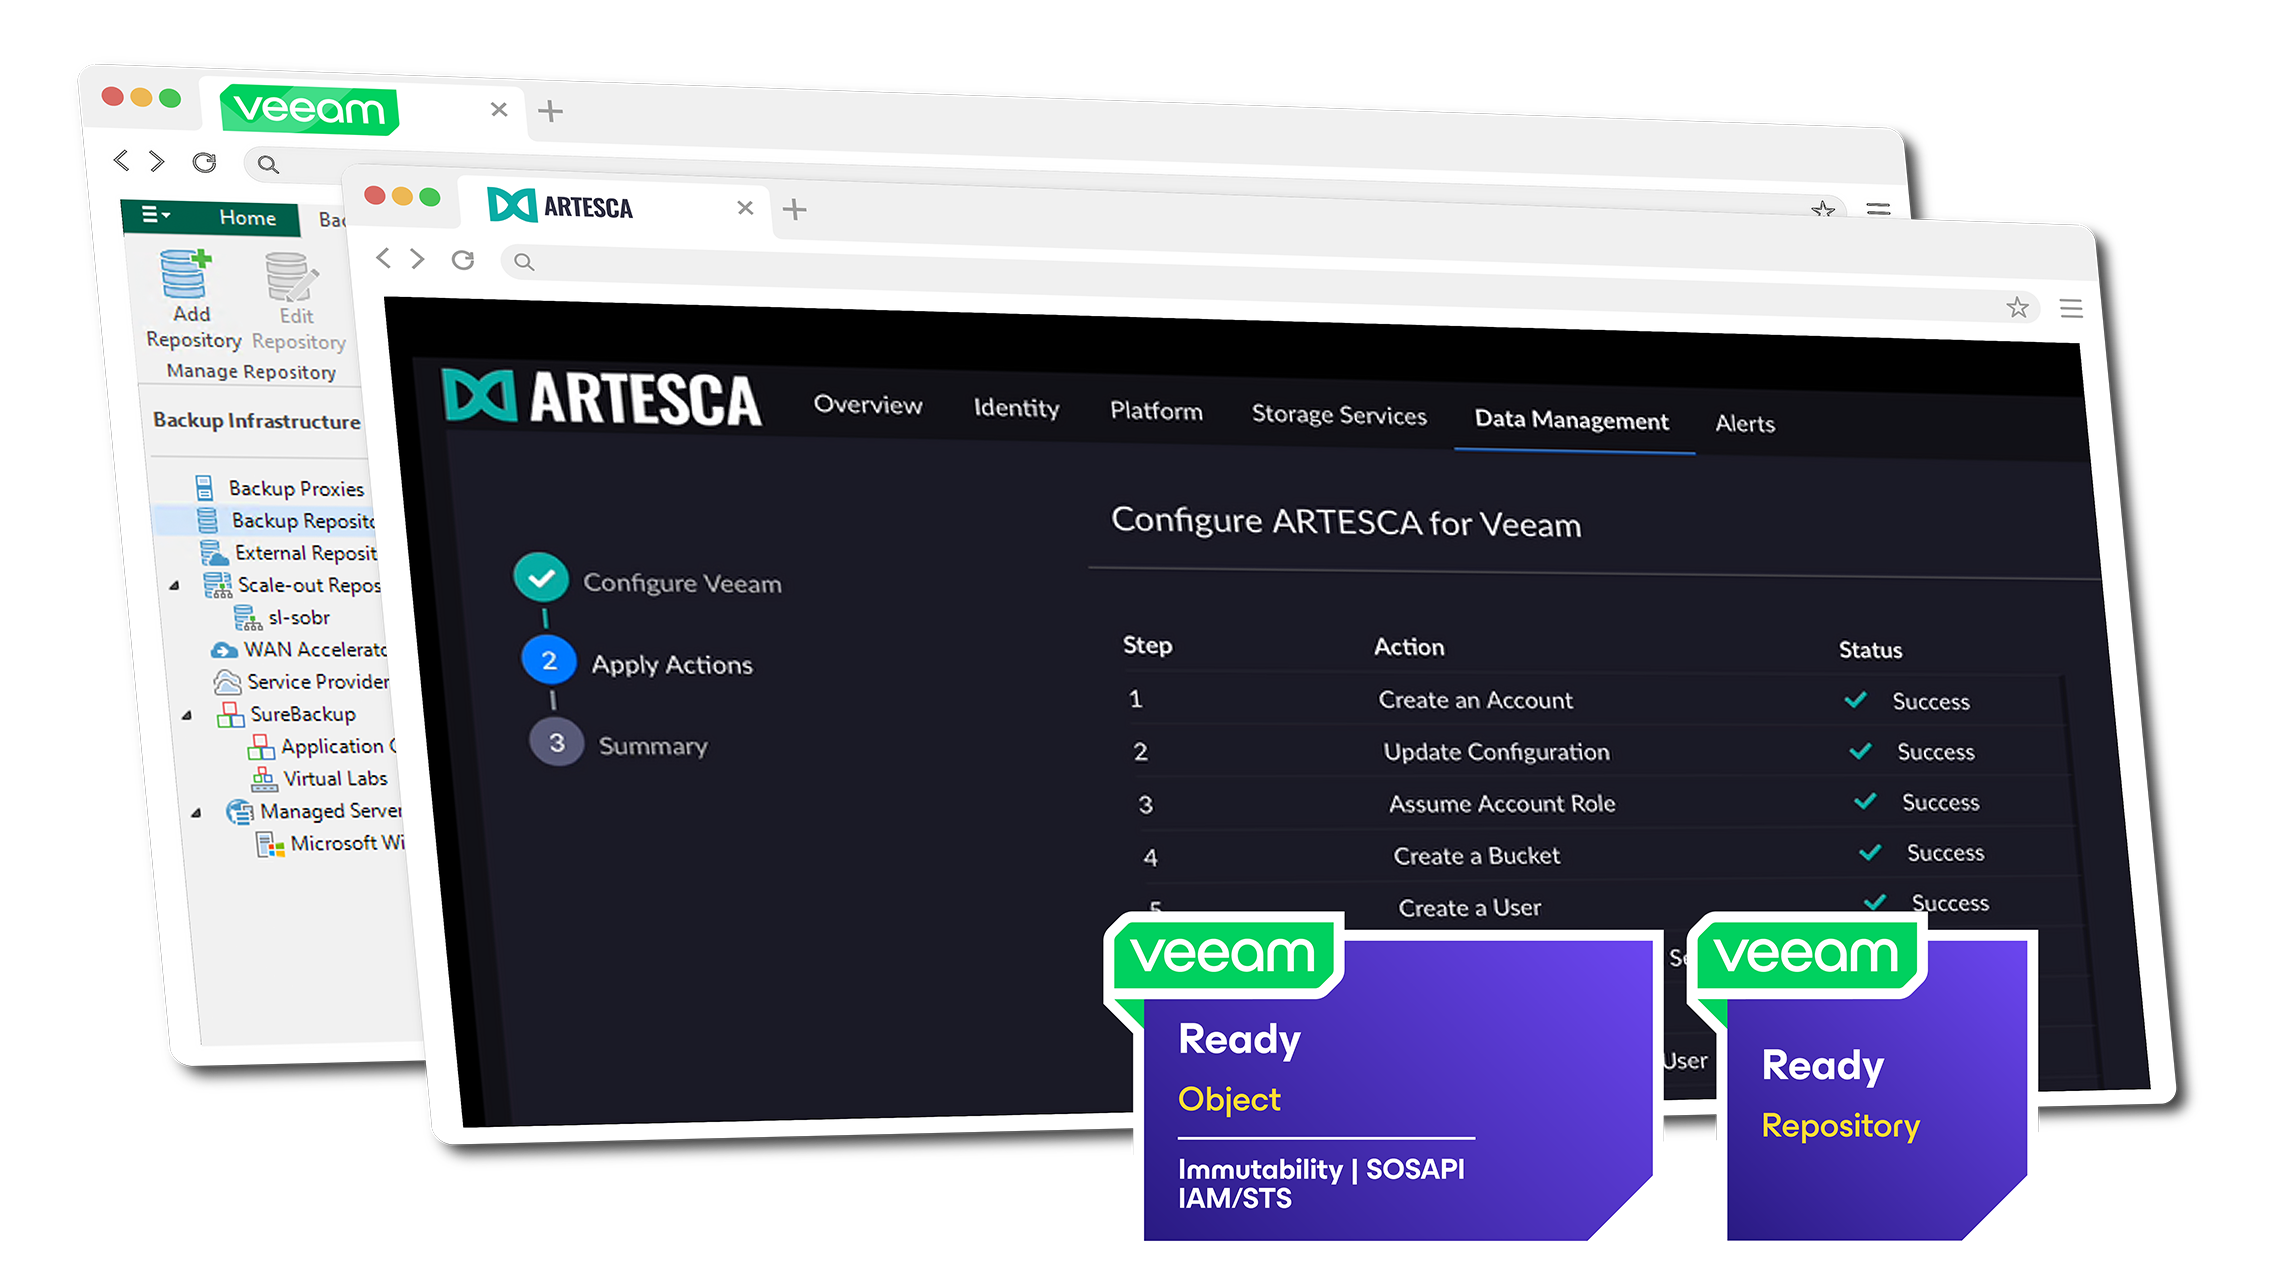Go back in ARTESCA browser window

click(x=383, y=259)
